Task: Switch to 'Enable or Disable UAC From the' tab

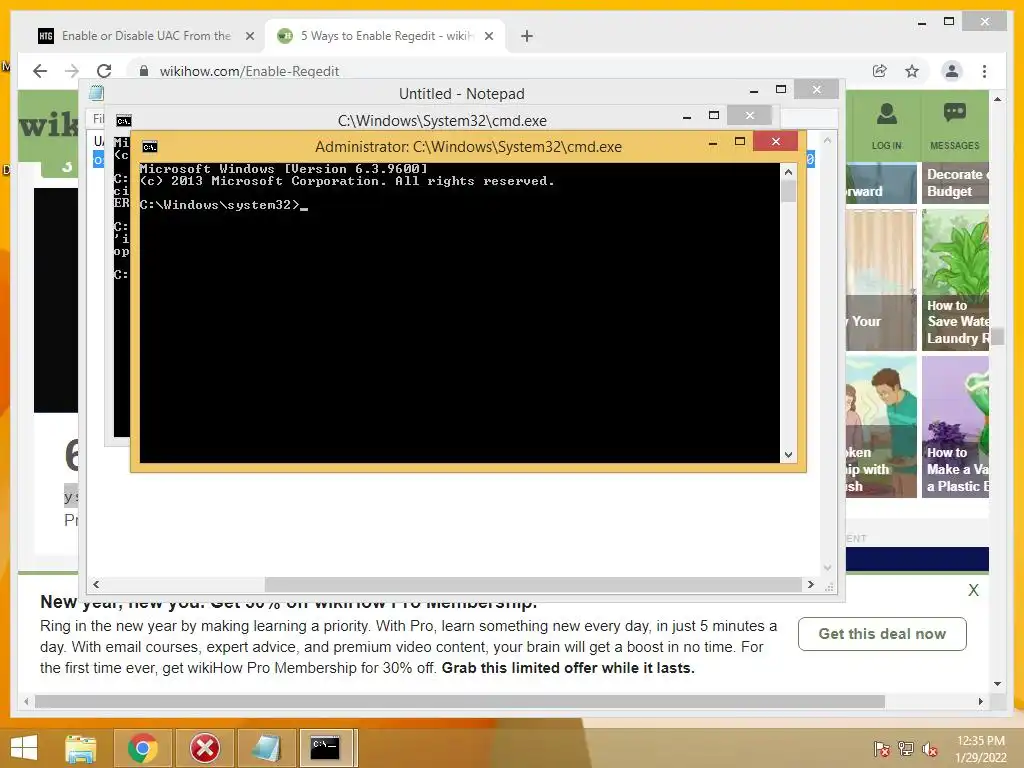Action: coord(146,36)
